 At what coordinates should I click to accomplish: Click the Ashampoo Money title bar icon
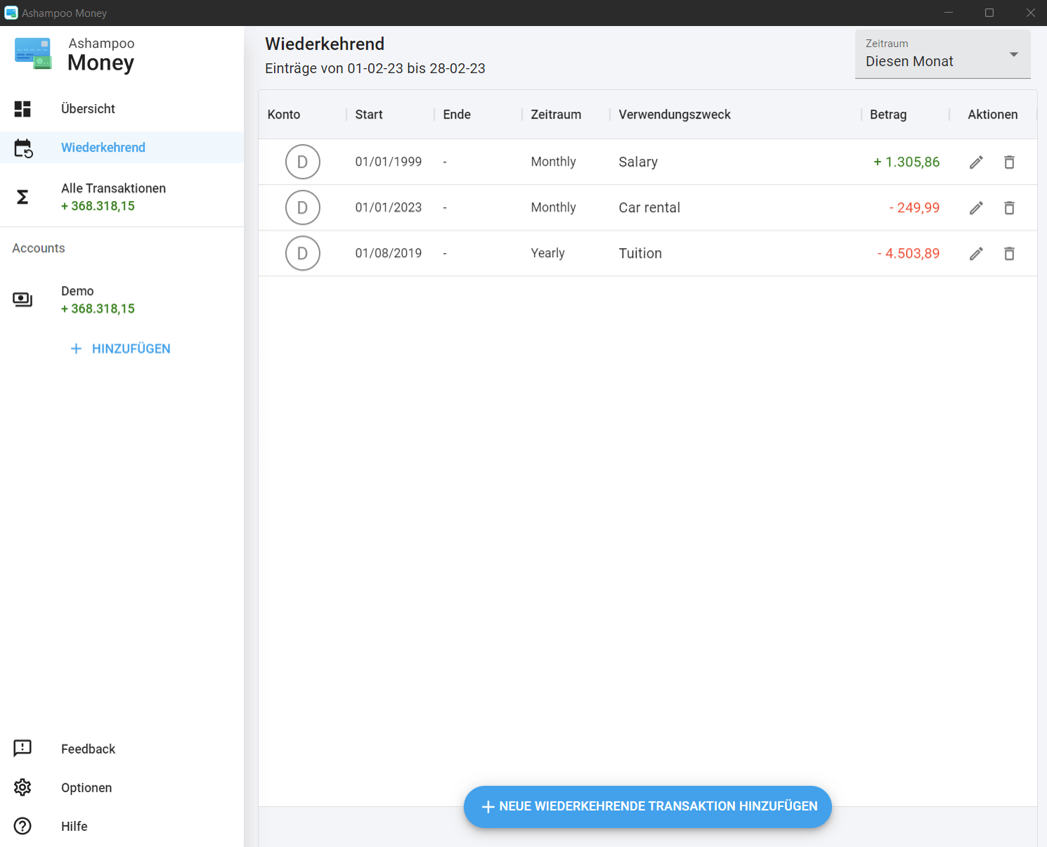click(11, 13)
